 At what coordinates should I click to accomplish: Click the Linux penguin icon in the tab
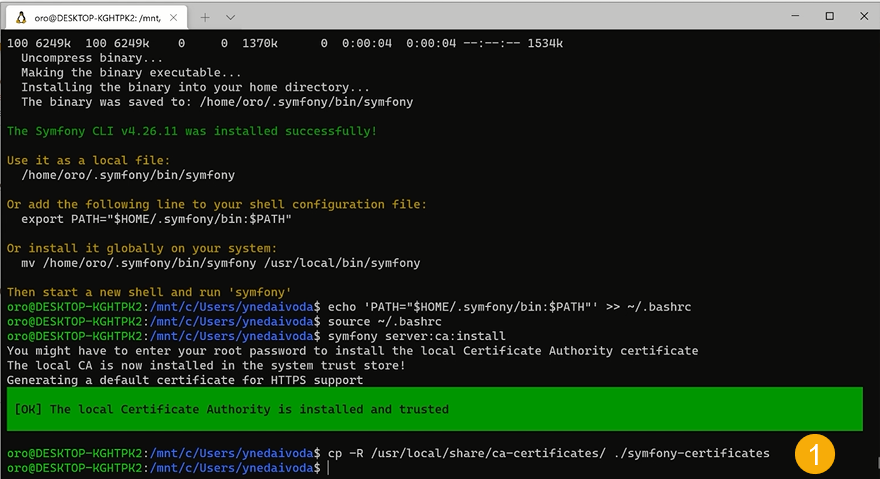pyautogui.click(x=18, y=17)
